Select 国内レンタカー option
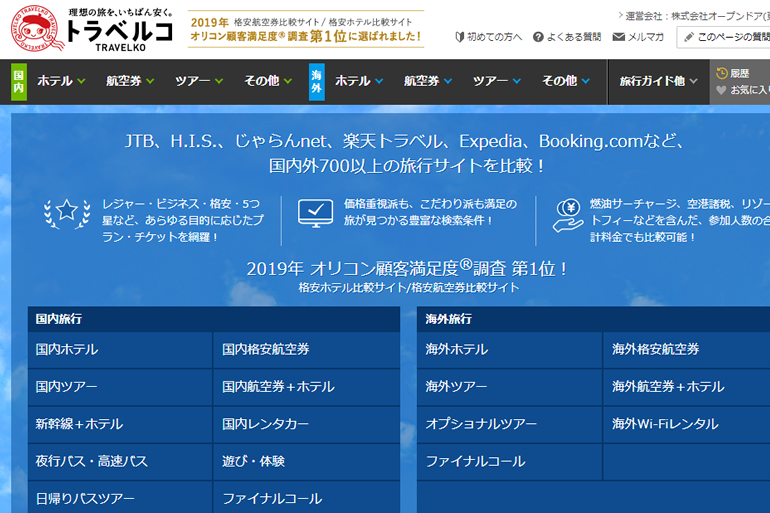The height and width of the screenshot is (513, 770). 307,424
